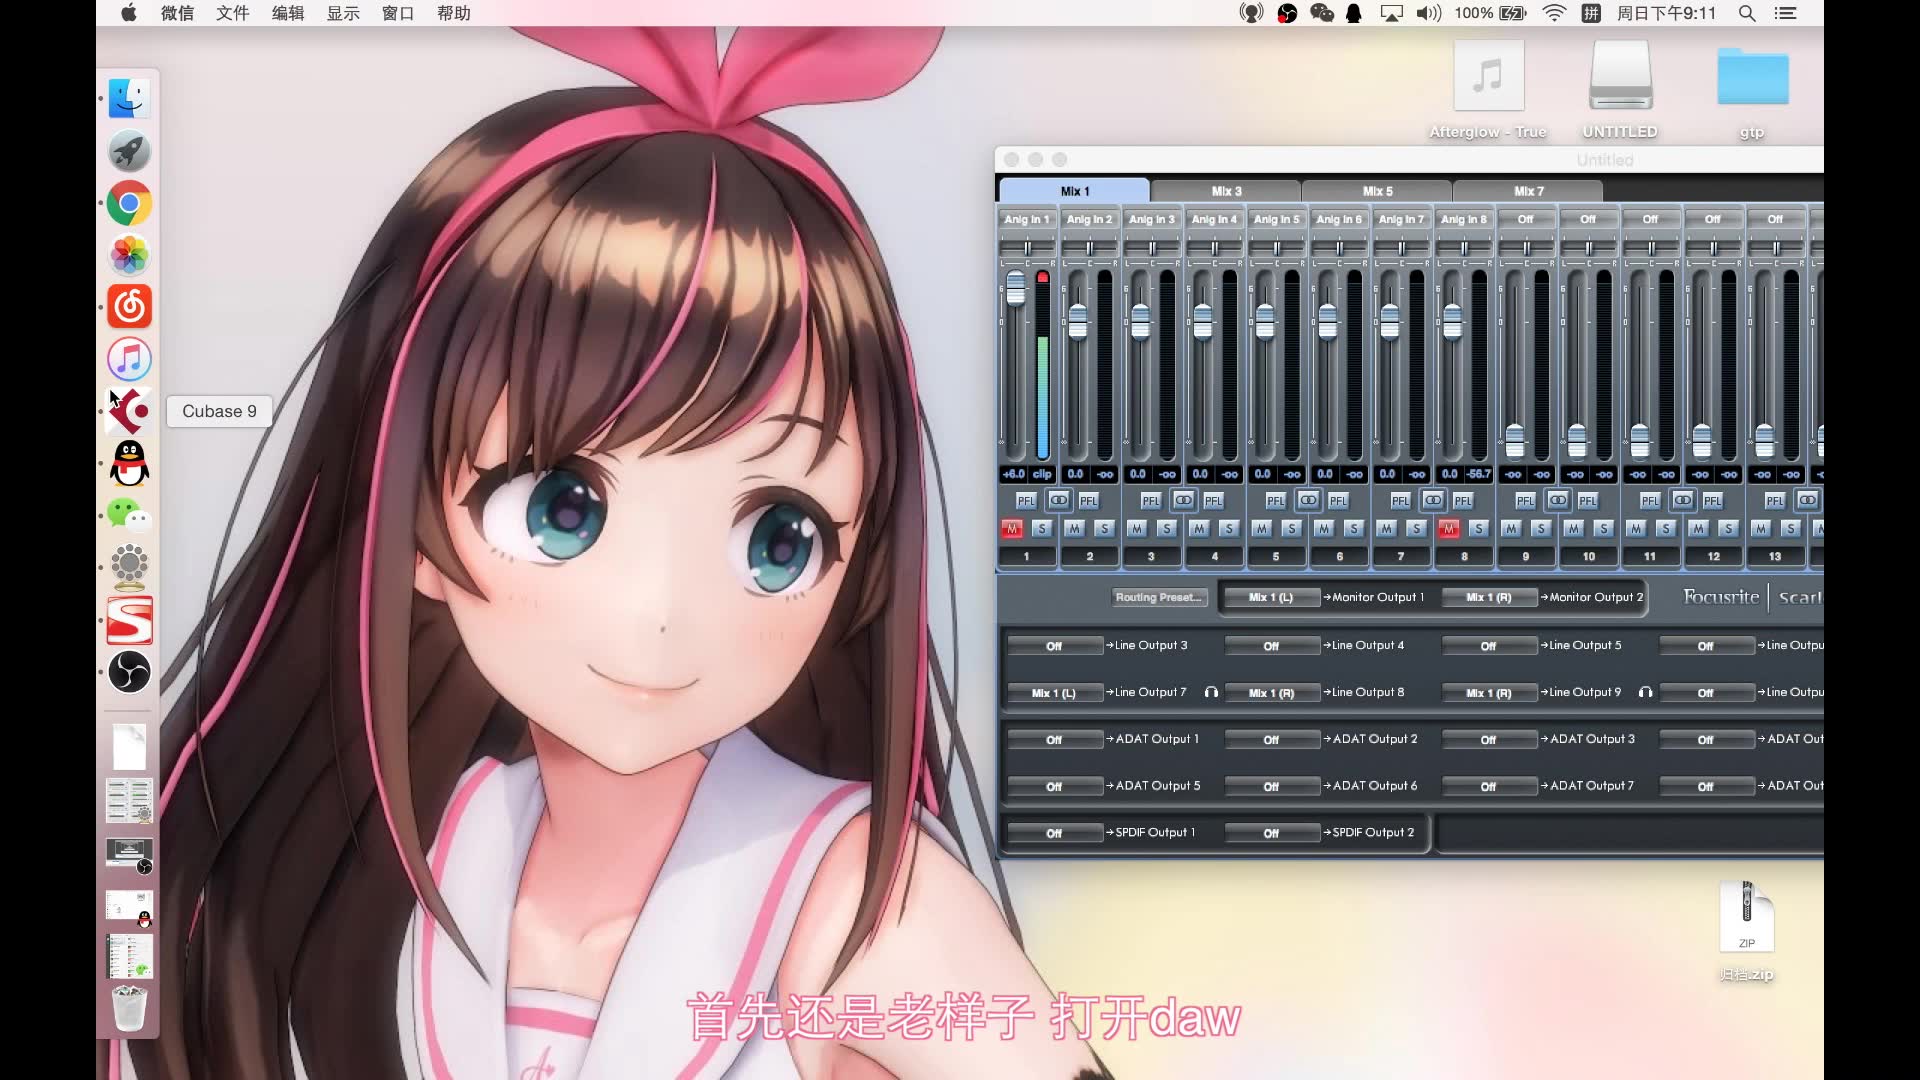Open Trash in the dock
This screenshot has height=1080, width=1920.
pyautogui.click(x=130, y=1008)
